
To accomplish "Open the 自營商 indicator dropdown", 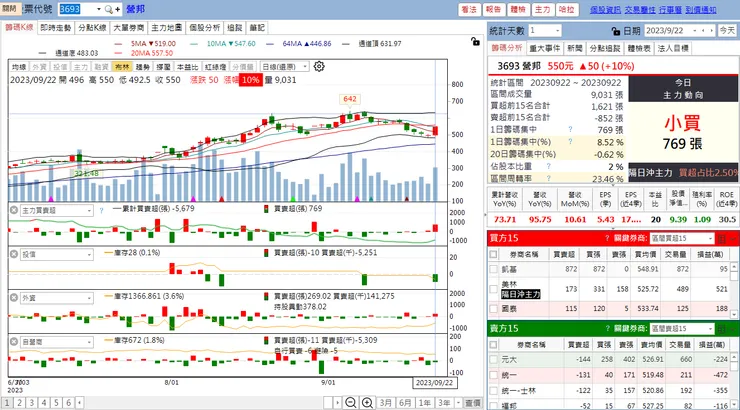I will pyautogui.click(x=89, y=342).
